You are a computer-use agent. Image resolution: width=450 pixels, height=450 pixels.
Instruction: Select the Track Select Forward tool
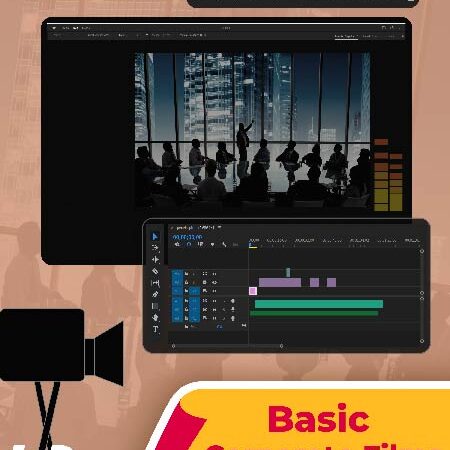(x=155, y=247)
